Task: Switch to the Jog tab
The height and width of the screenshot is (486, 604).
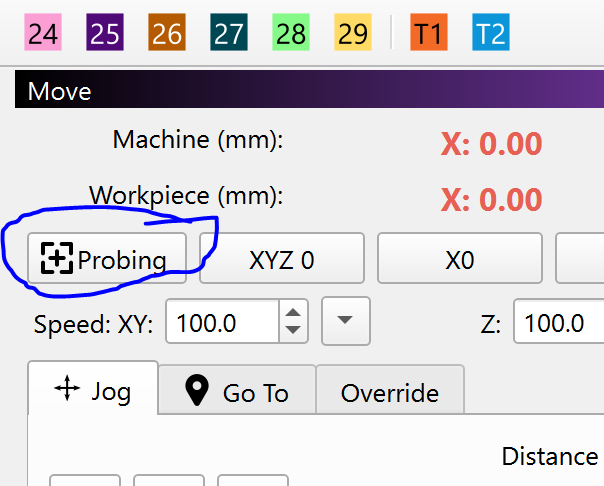Action: click(93, 390)
